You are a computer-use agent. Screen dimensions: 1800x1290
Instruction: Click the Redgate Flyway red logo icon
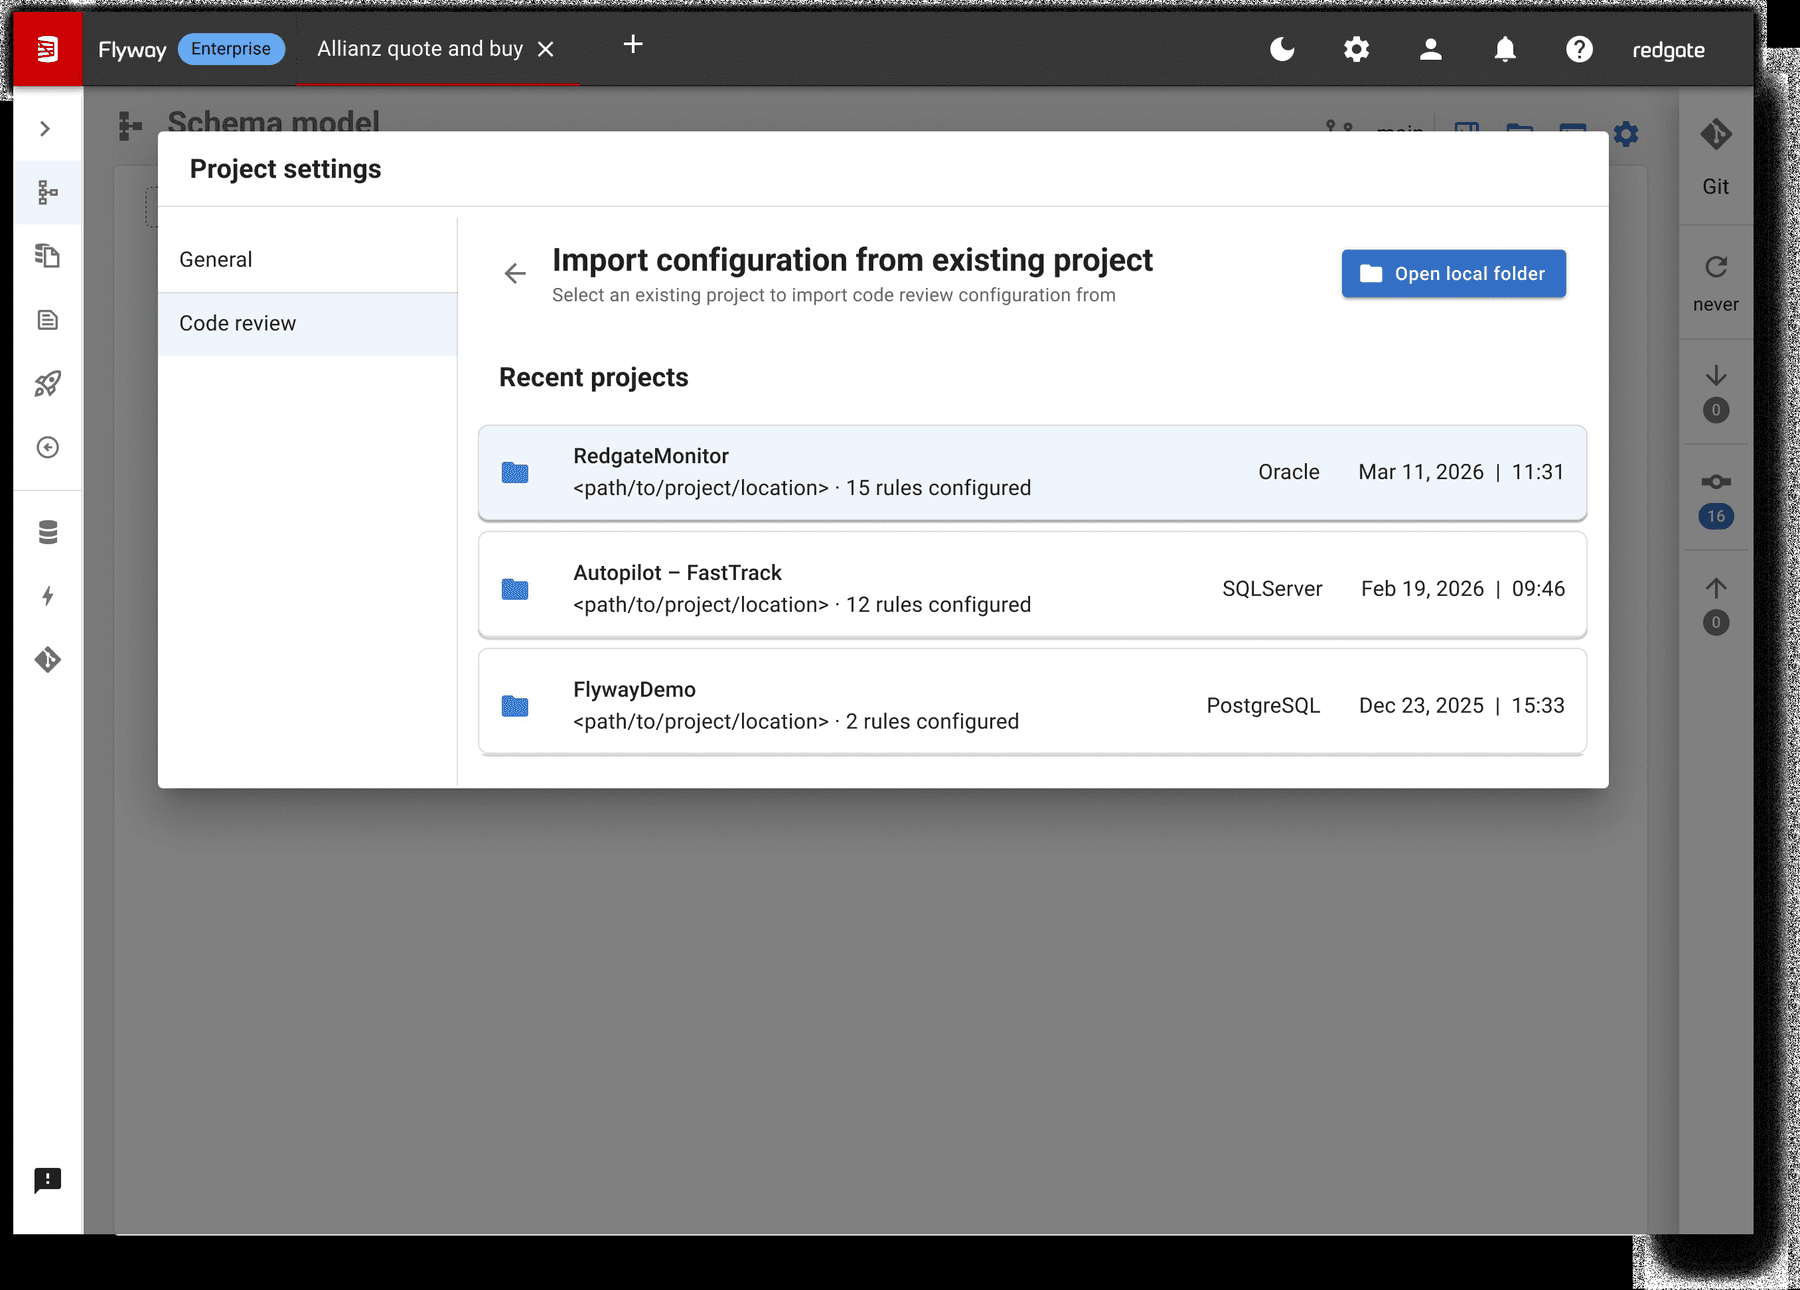[47, 49]
